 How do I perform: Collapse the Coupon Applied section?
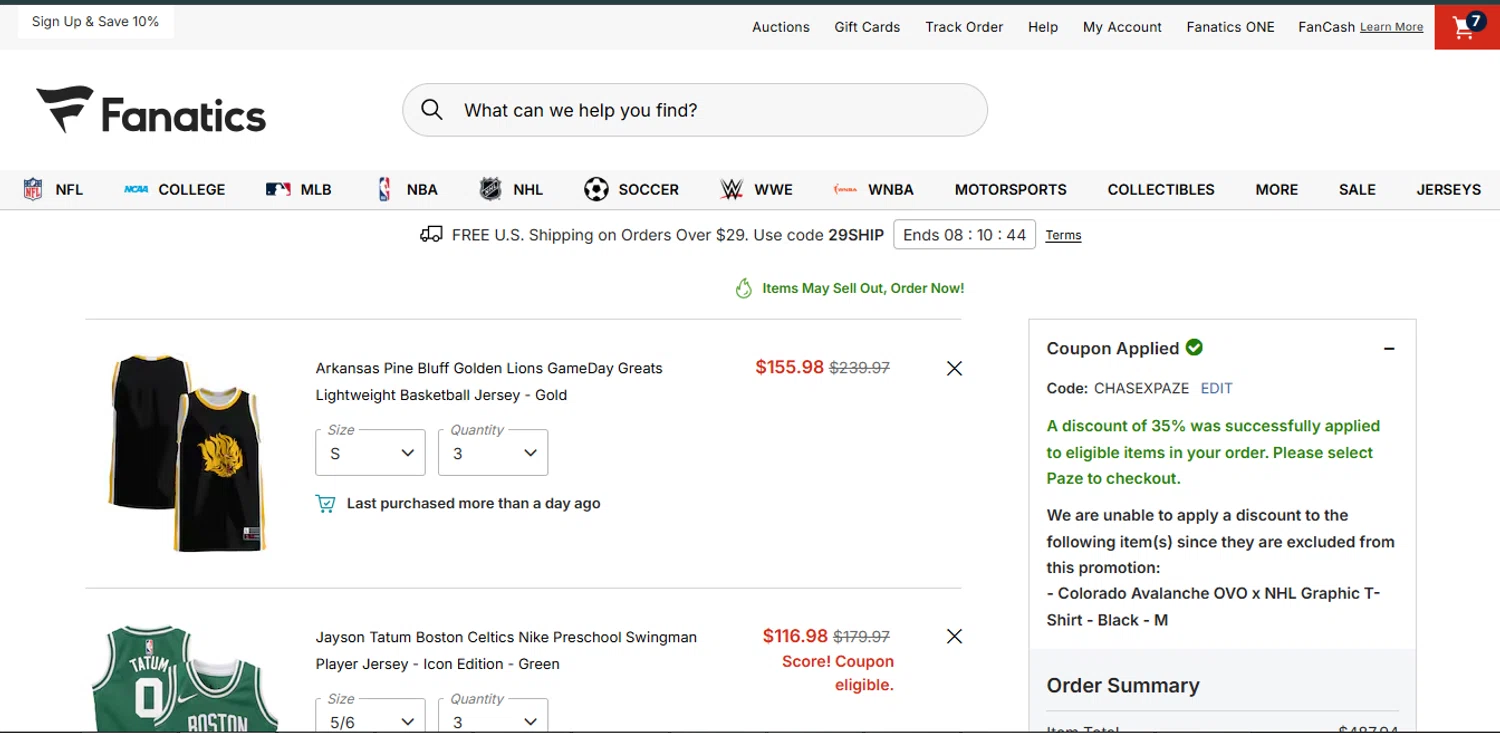(x=1389, y=349)
